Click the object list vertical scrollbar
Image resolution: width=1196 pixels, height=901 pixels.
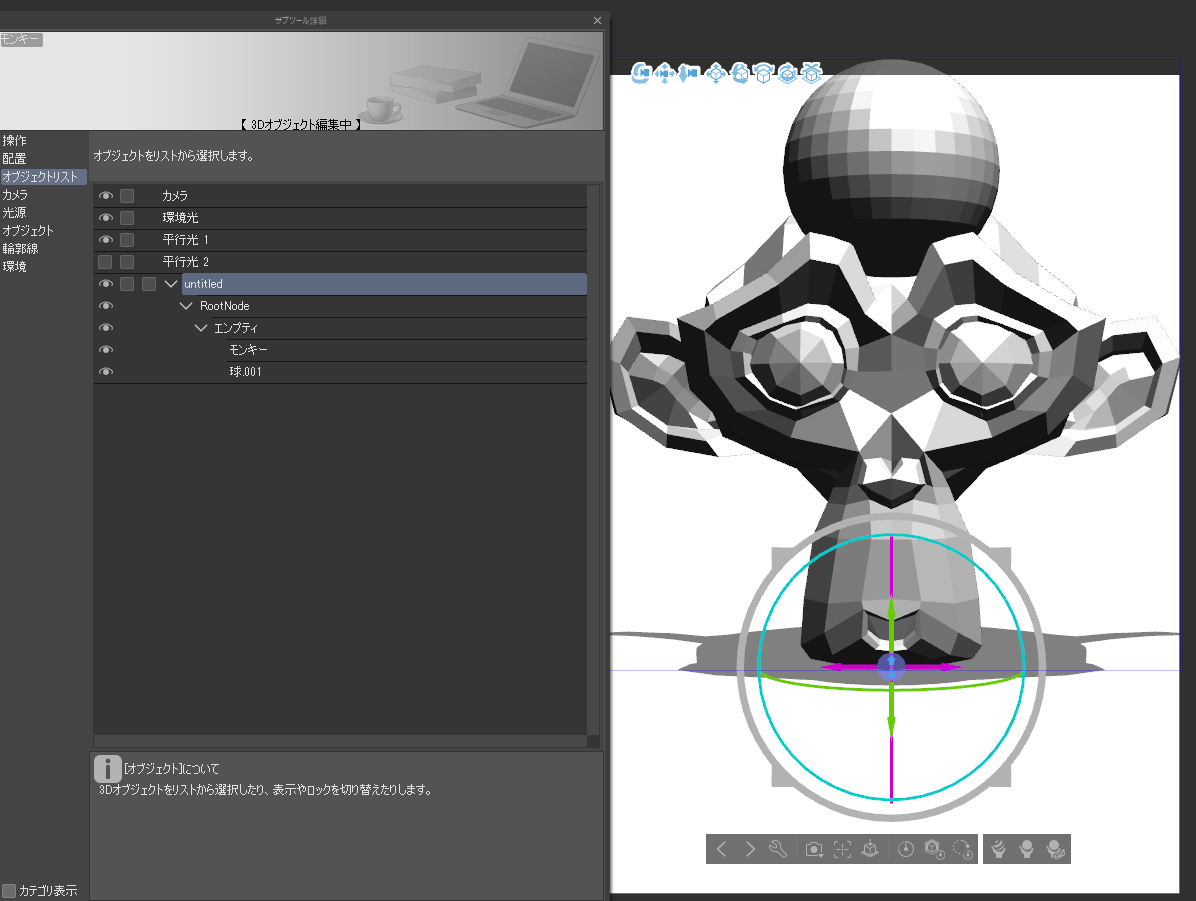593,460
